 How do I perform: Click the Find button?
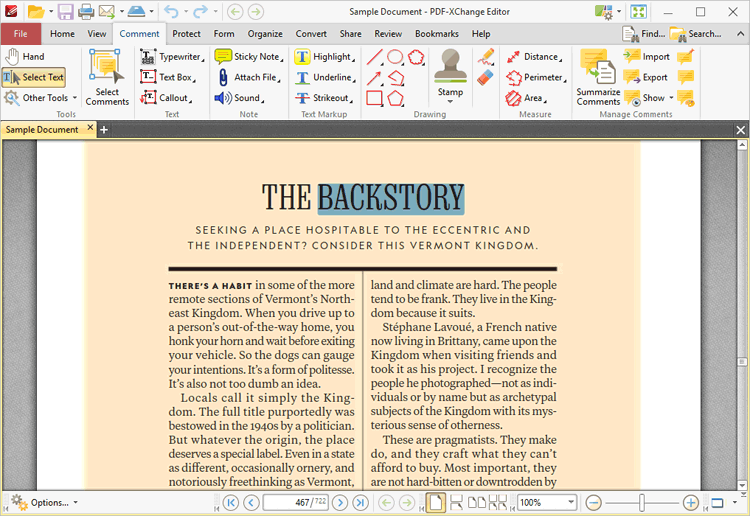[644, 33]
